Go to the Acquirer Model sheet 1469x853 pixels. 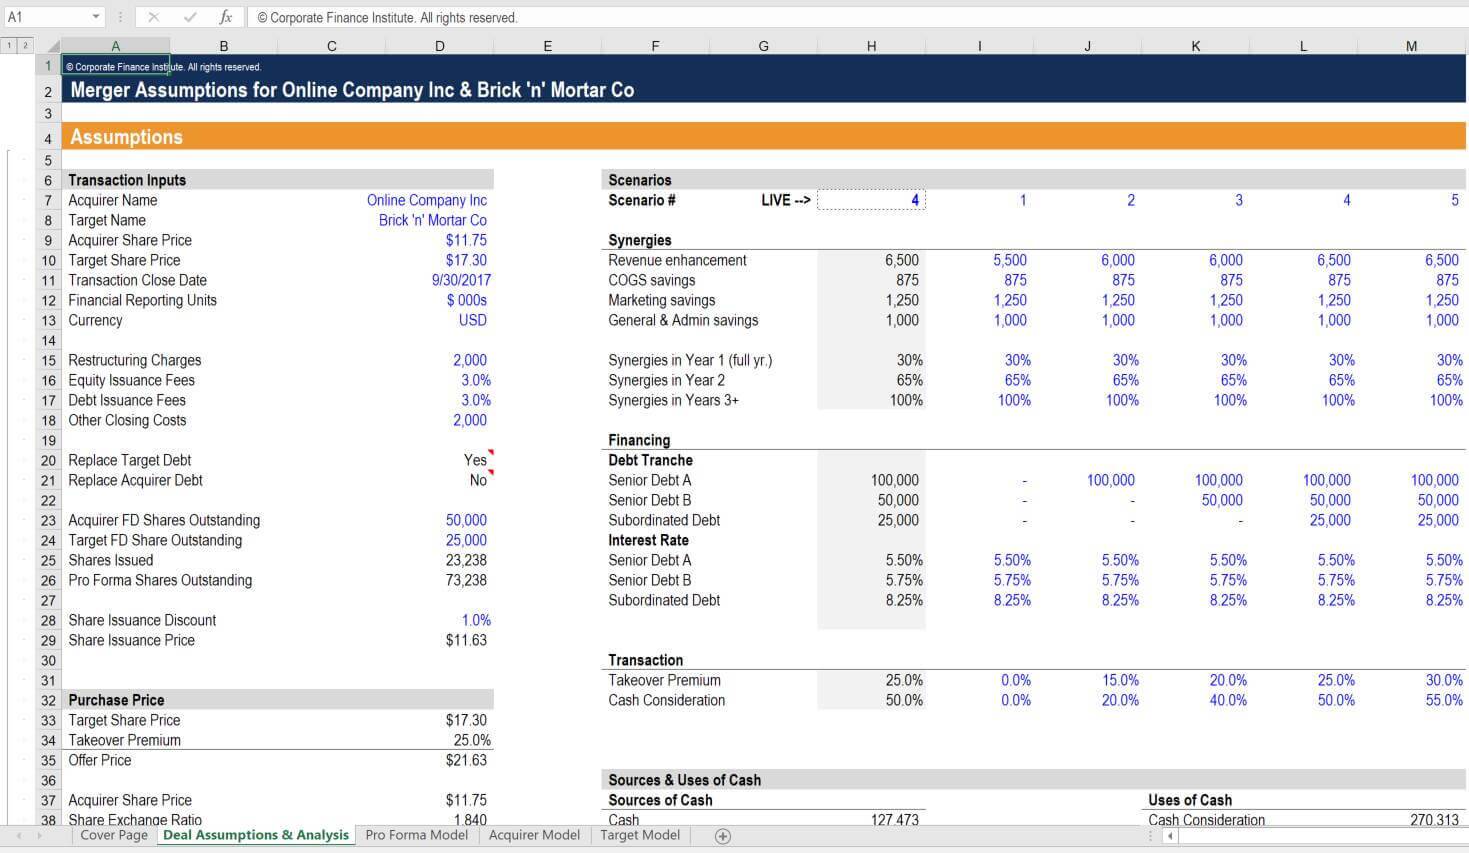(534, 835)
